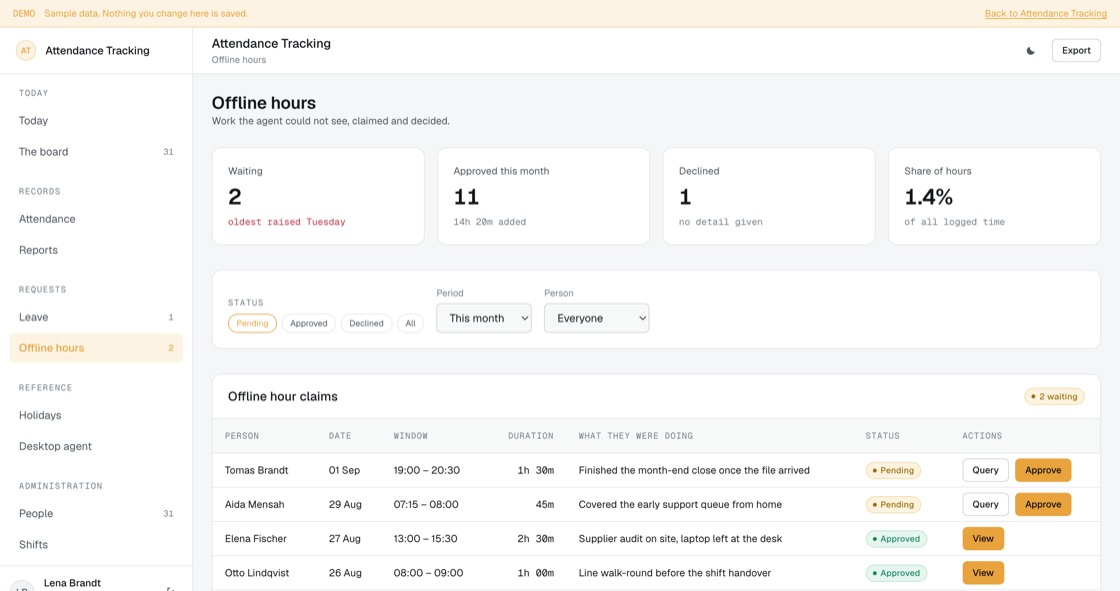Click the Declined summary card

click(x=769, y=197)
